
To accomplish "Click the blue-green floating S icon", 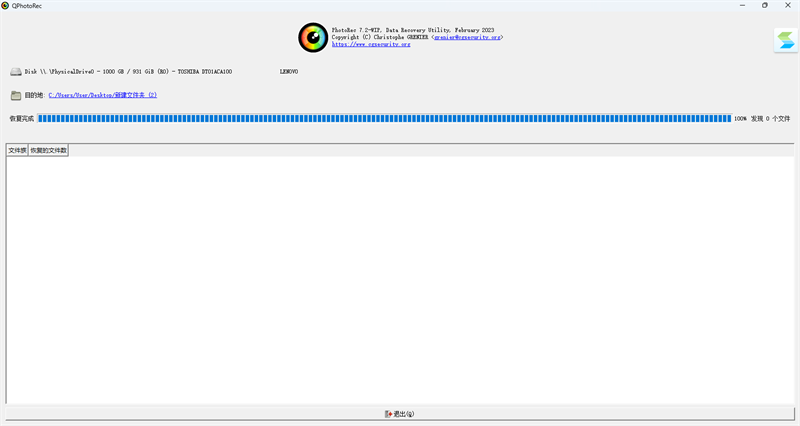I will (786, 41).
